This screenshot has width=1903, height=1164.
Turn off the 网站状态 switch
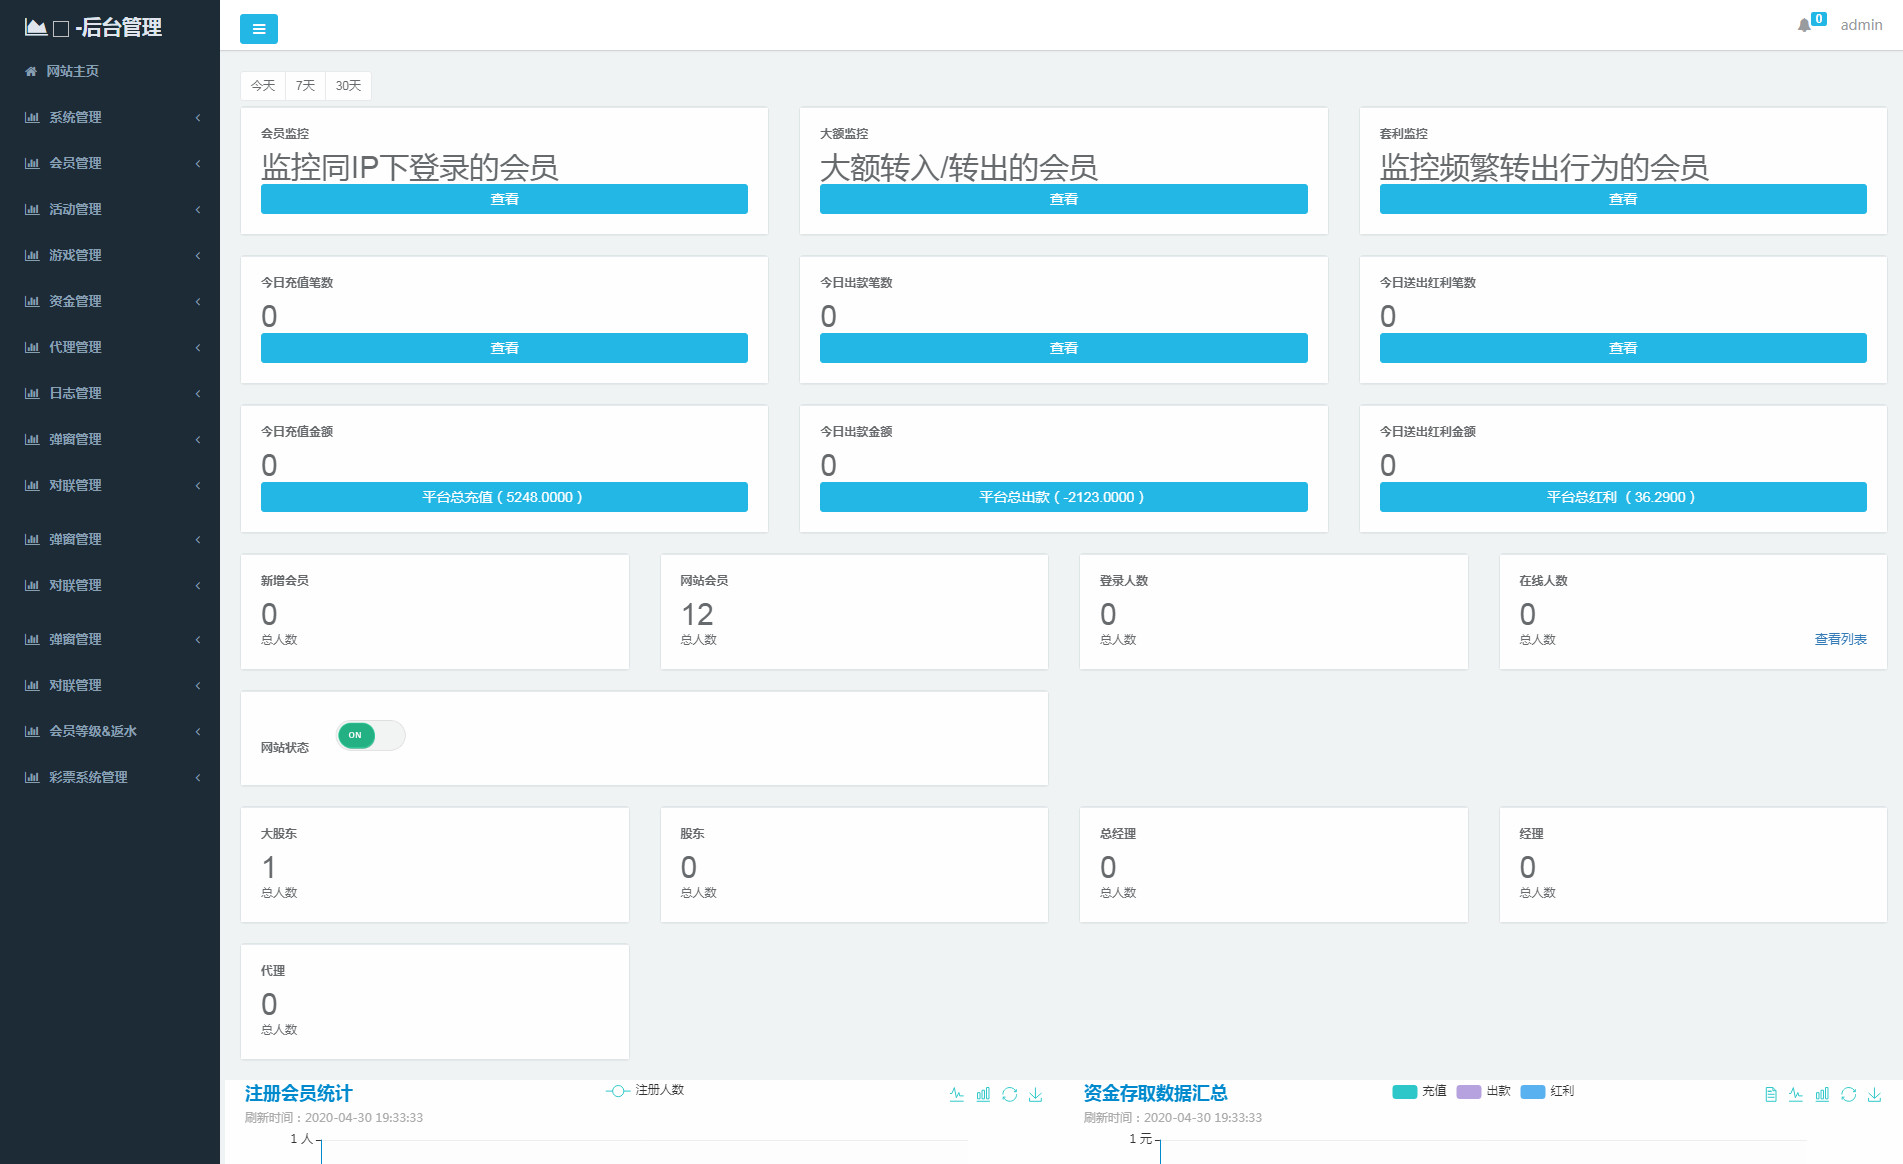(x=370, y=735)
